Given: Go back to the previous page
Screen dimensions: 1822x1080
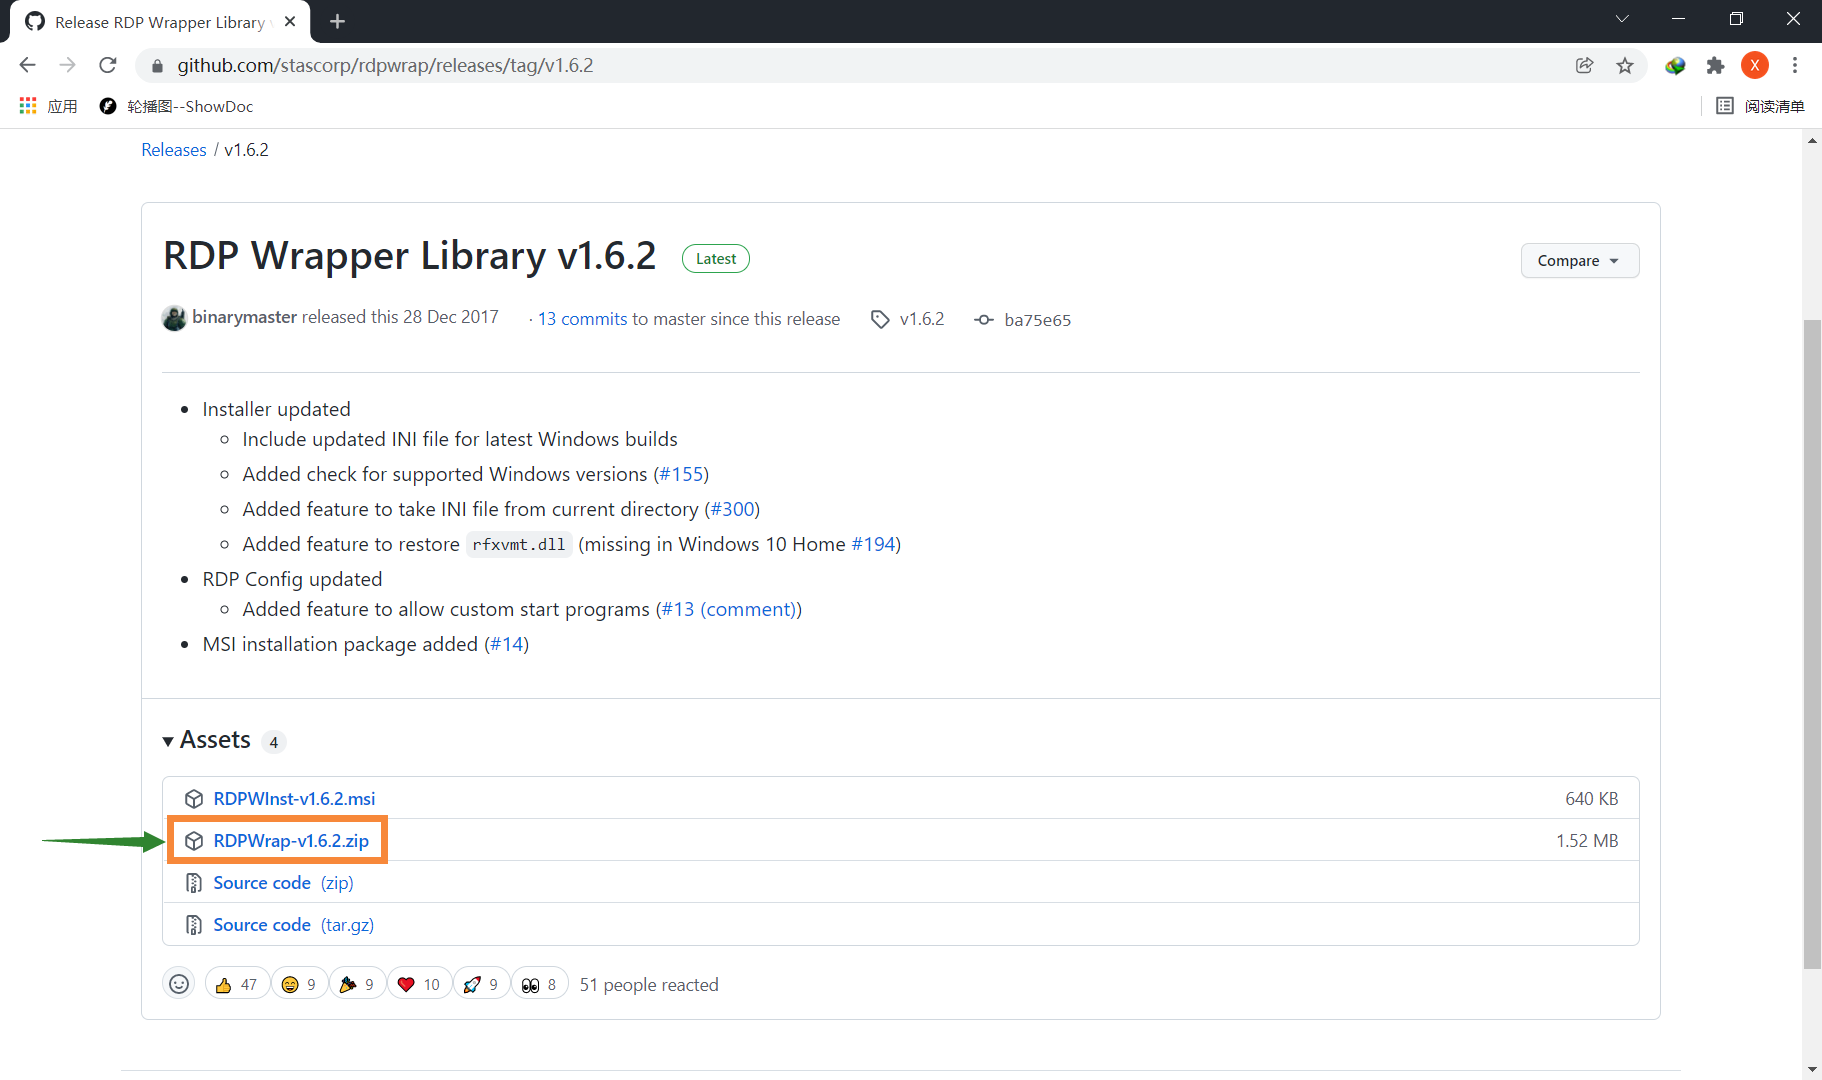Looking at the screenshot, I should (27, 65).
